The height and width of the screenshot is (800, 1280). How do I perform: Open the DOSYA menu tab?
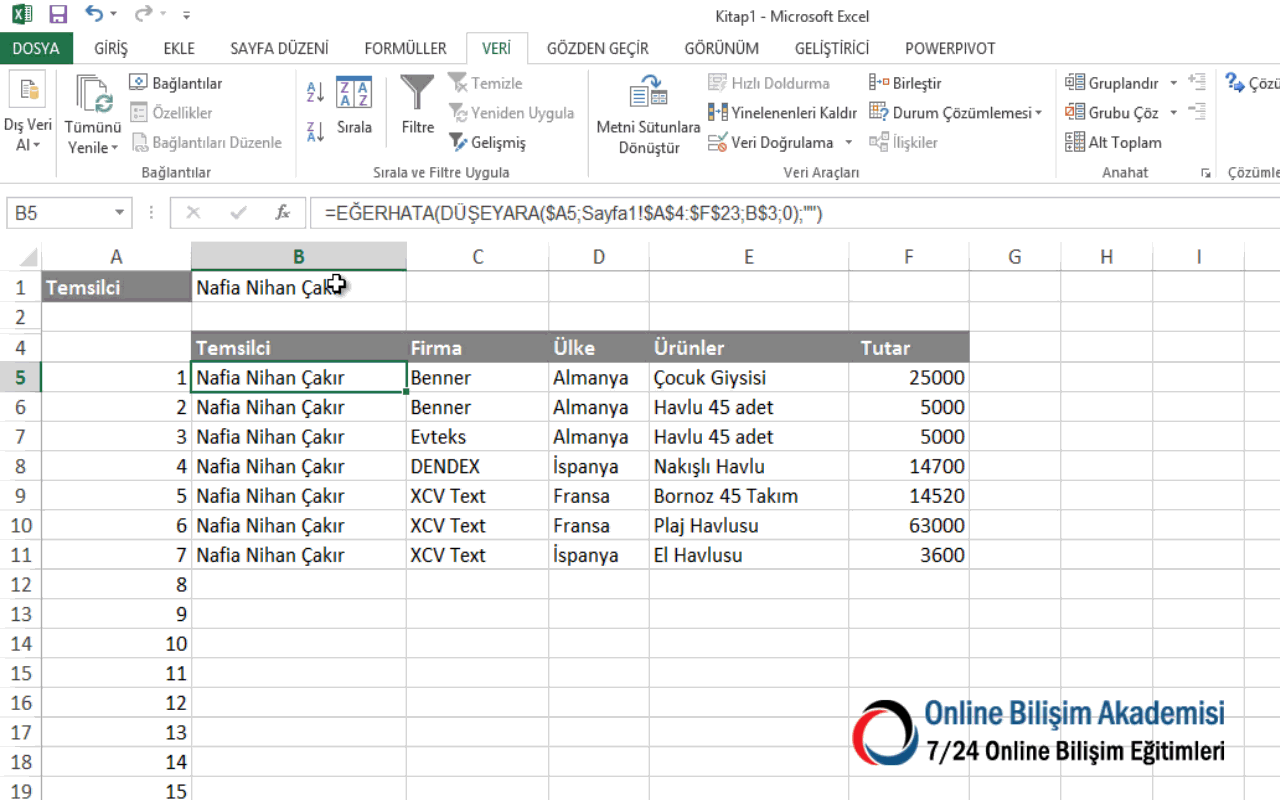(x=36, y=48)
